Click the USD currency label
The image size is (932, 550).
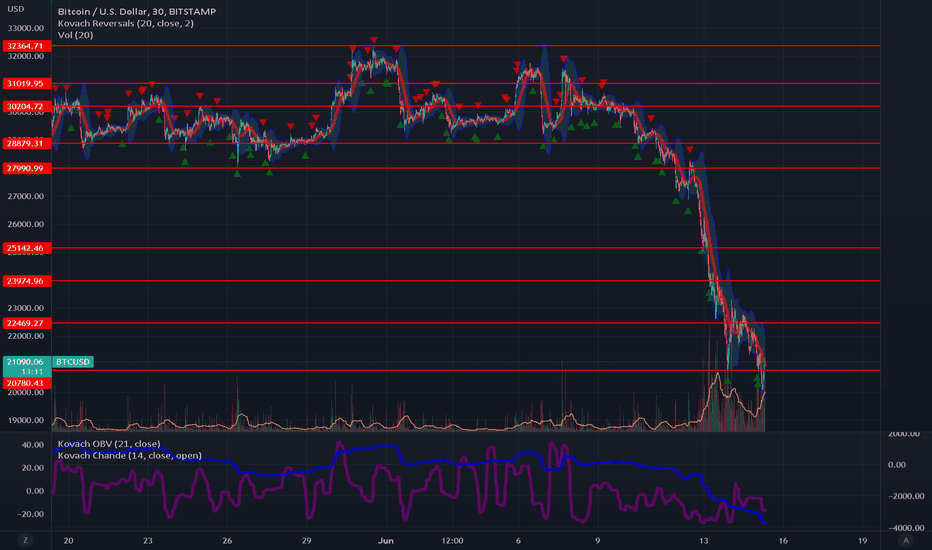point(15,9)
